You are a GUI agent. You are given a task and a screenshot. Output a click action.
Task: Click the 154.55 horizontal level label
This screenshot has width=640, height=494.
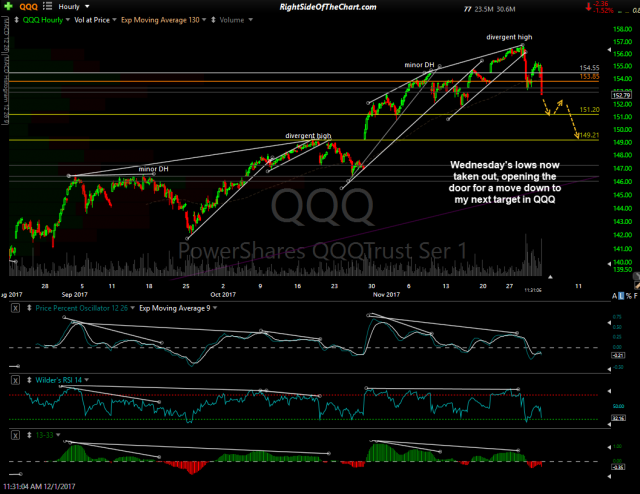click(x=589, y=68)
